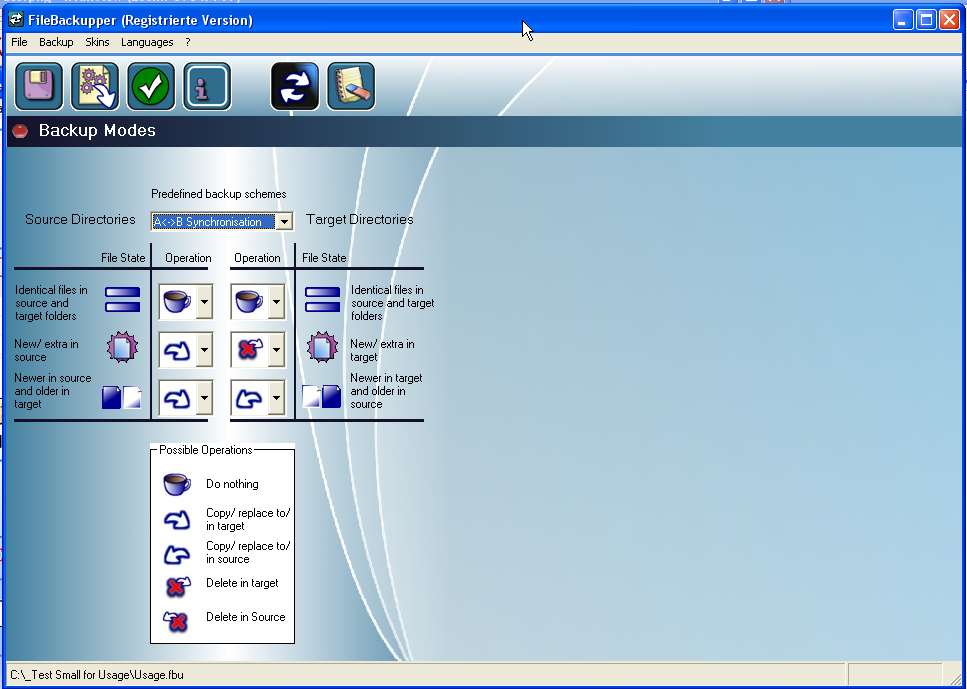967x689 pixels.
Task: Click the Copy/replace to target legend icon
Action: pos(177,520)
